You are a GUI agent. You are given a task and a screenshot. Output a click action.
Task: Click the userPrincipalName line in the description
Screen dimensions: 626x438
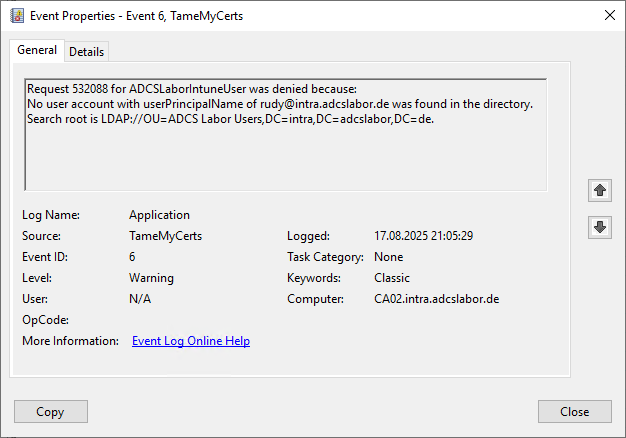point(280,104)
